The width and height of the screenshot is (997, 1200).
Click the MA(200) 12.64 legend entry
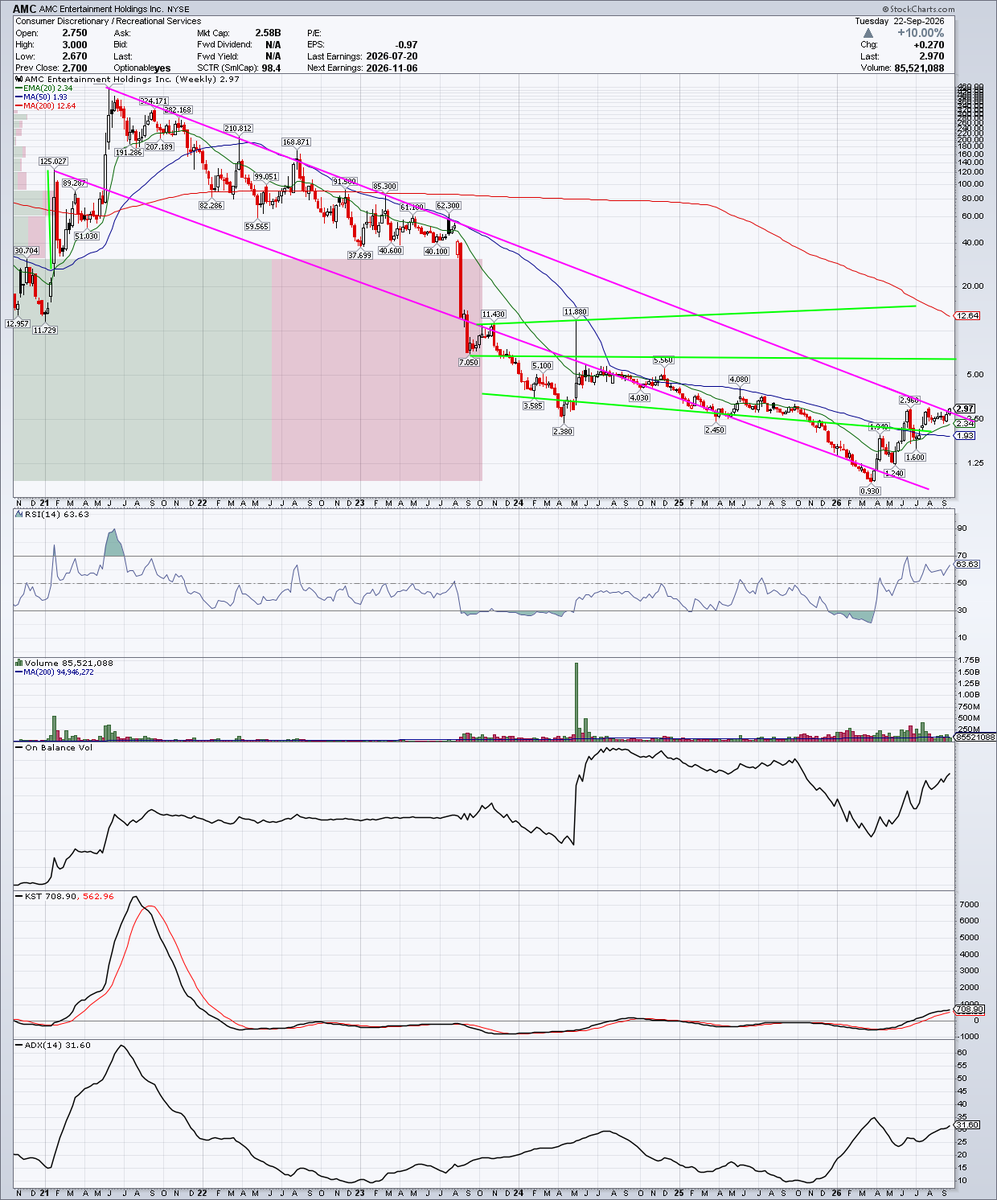click(x=44, y=106)
